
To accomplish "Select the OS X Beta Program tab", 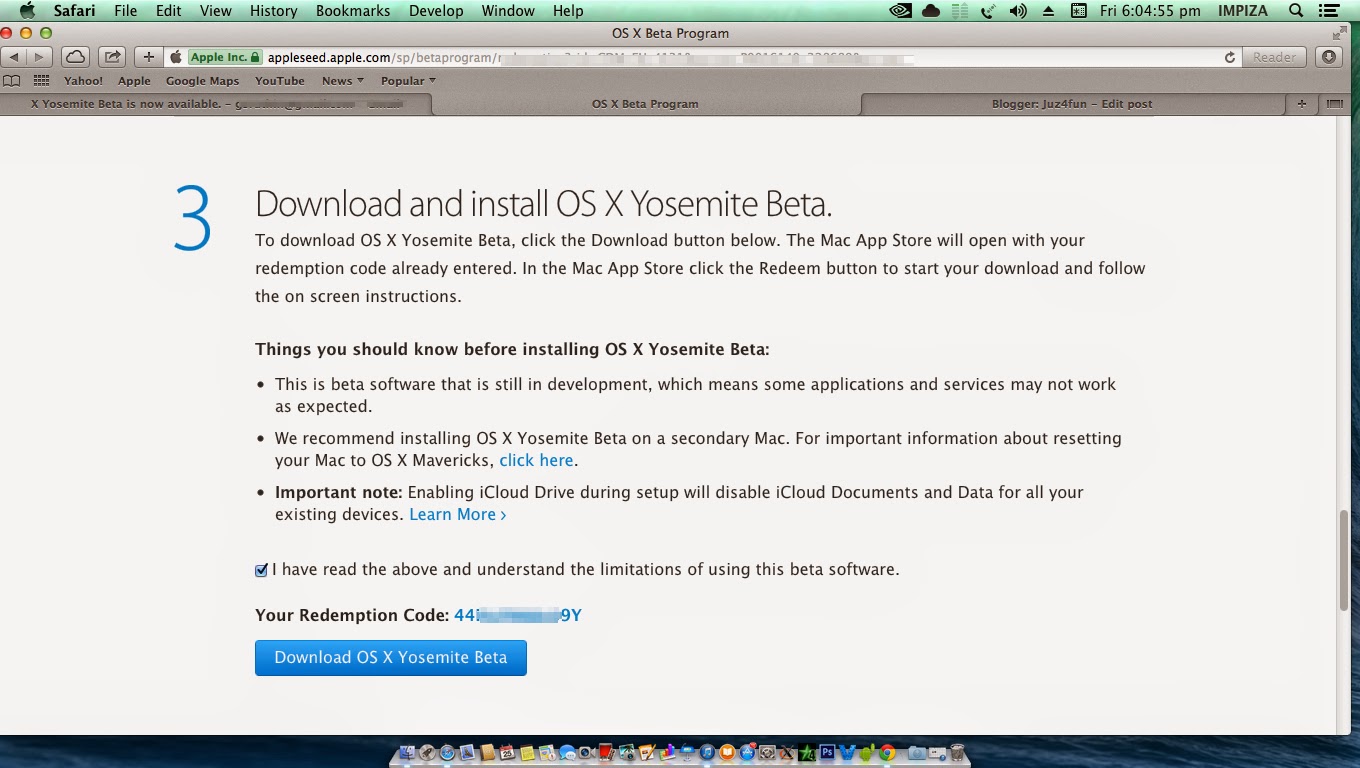I will [x=645, y=104].
